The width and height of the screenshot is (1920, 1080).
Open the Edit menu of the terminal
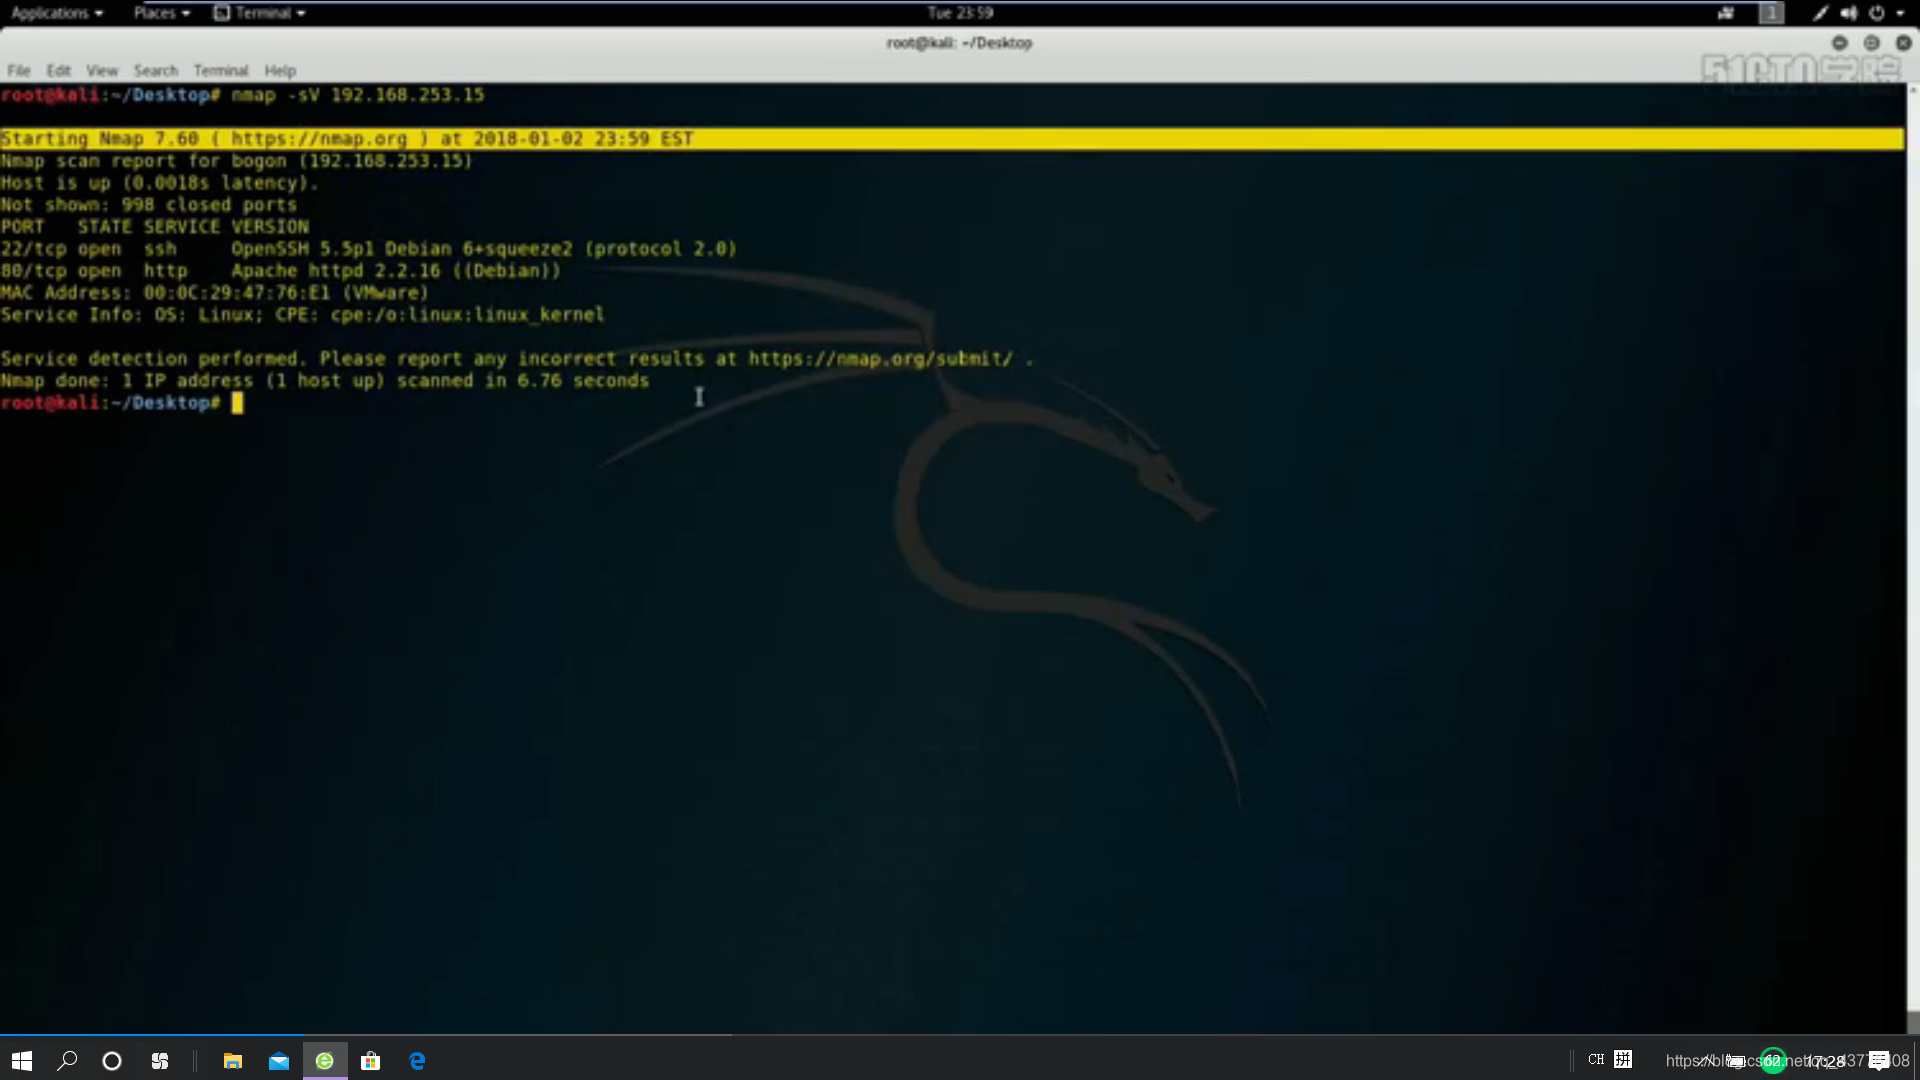pyautogui.click(x=58, y=71)
